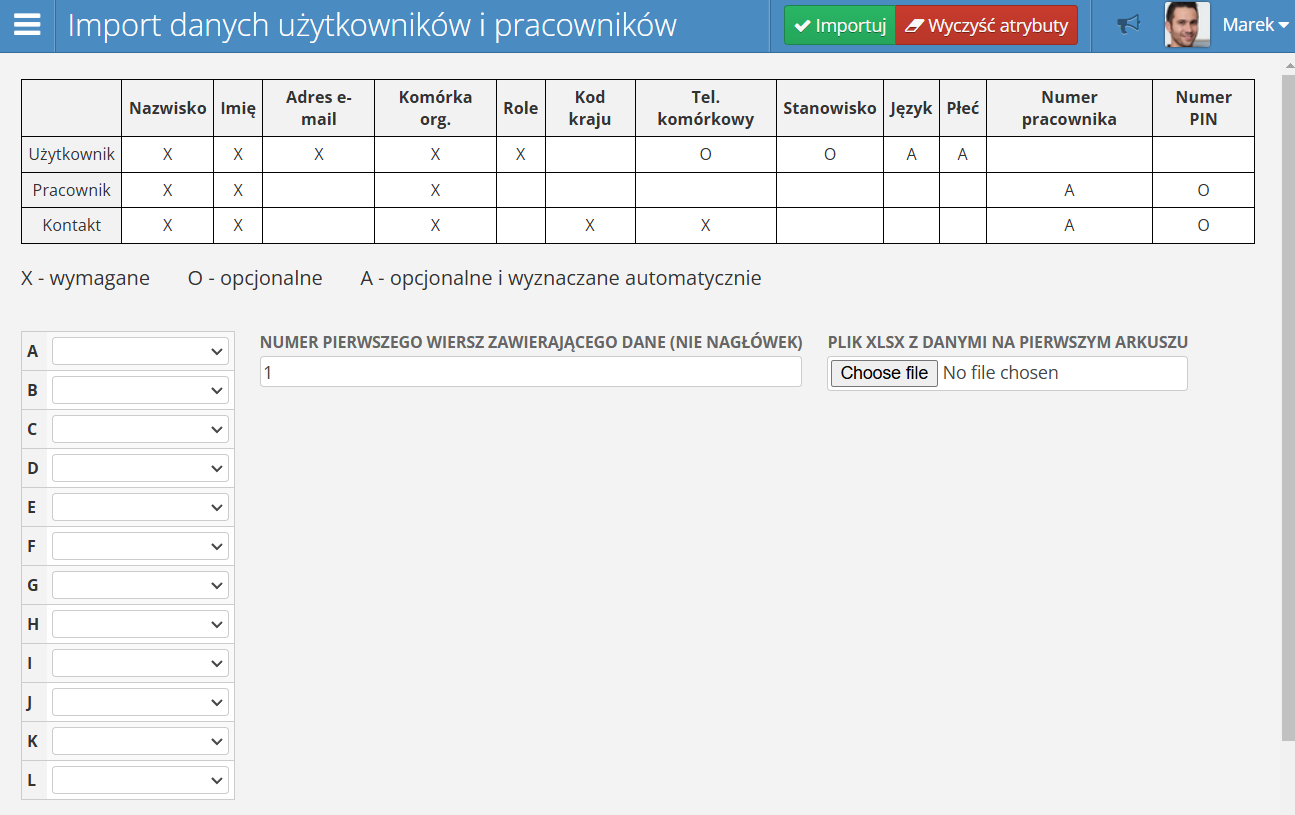Click the red Wyczyść atrybuty button
This screenshot has width=1295, height=815.
986,25
